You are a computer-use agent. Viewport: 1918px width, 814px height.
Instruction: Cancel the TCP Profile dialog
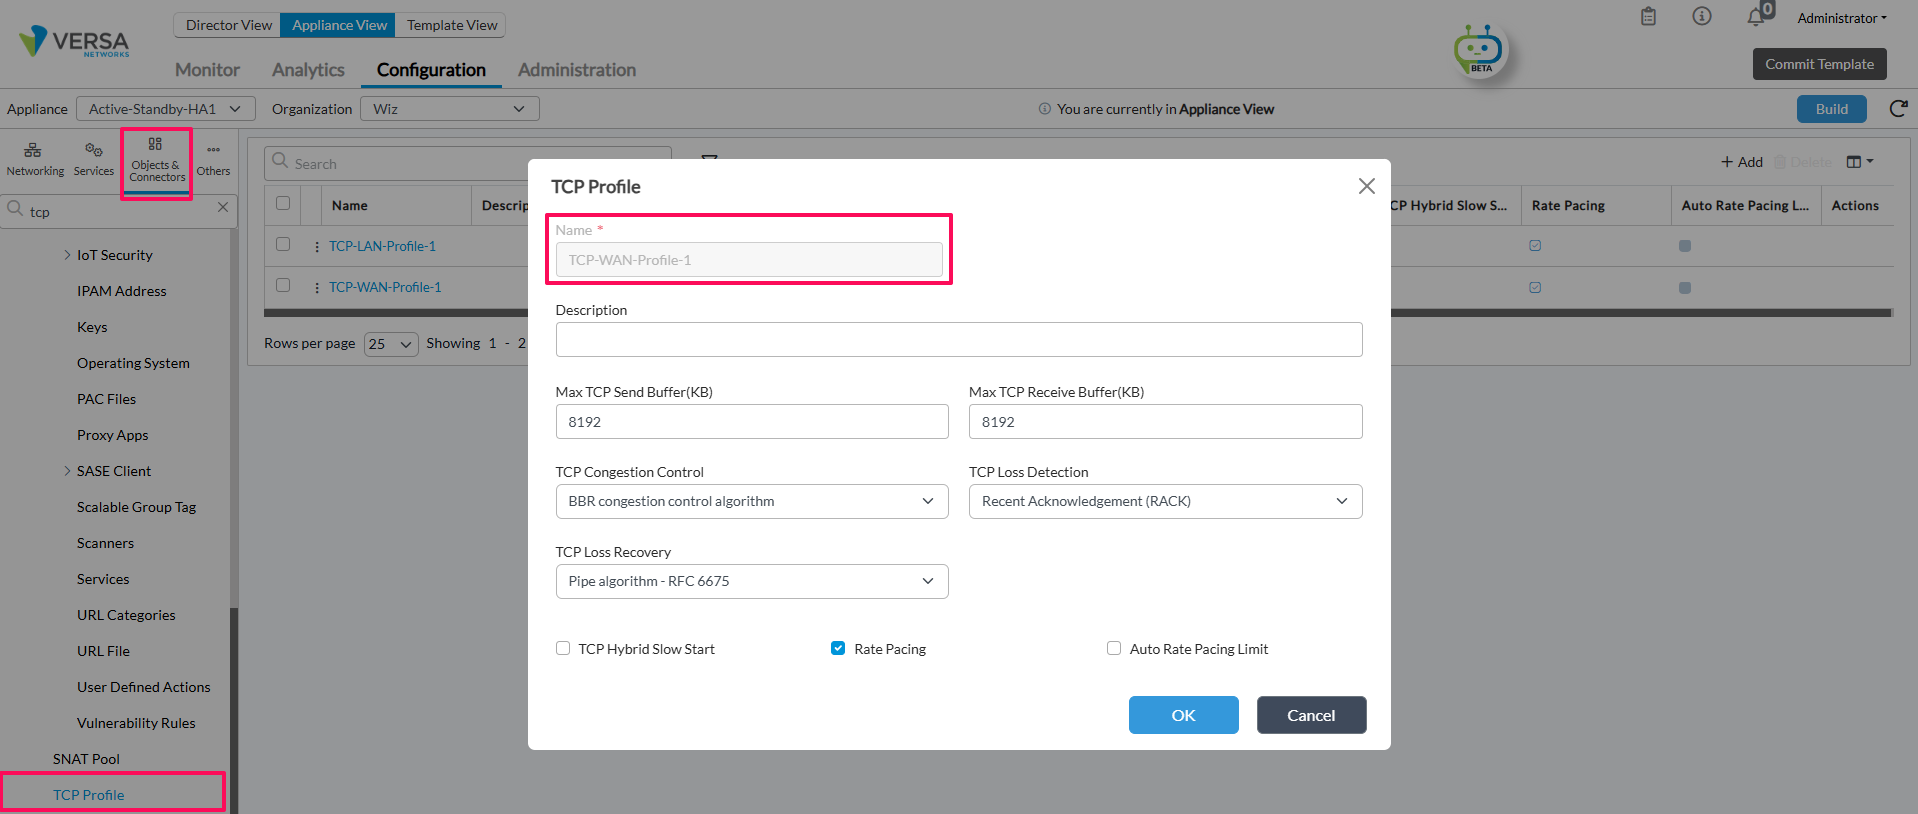point(1311,715)
